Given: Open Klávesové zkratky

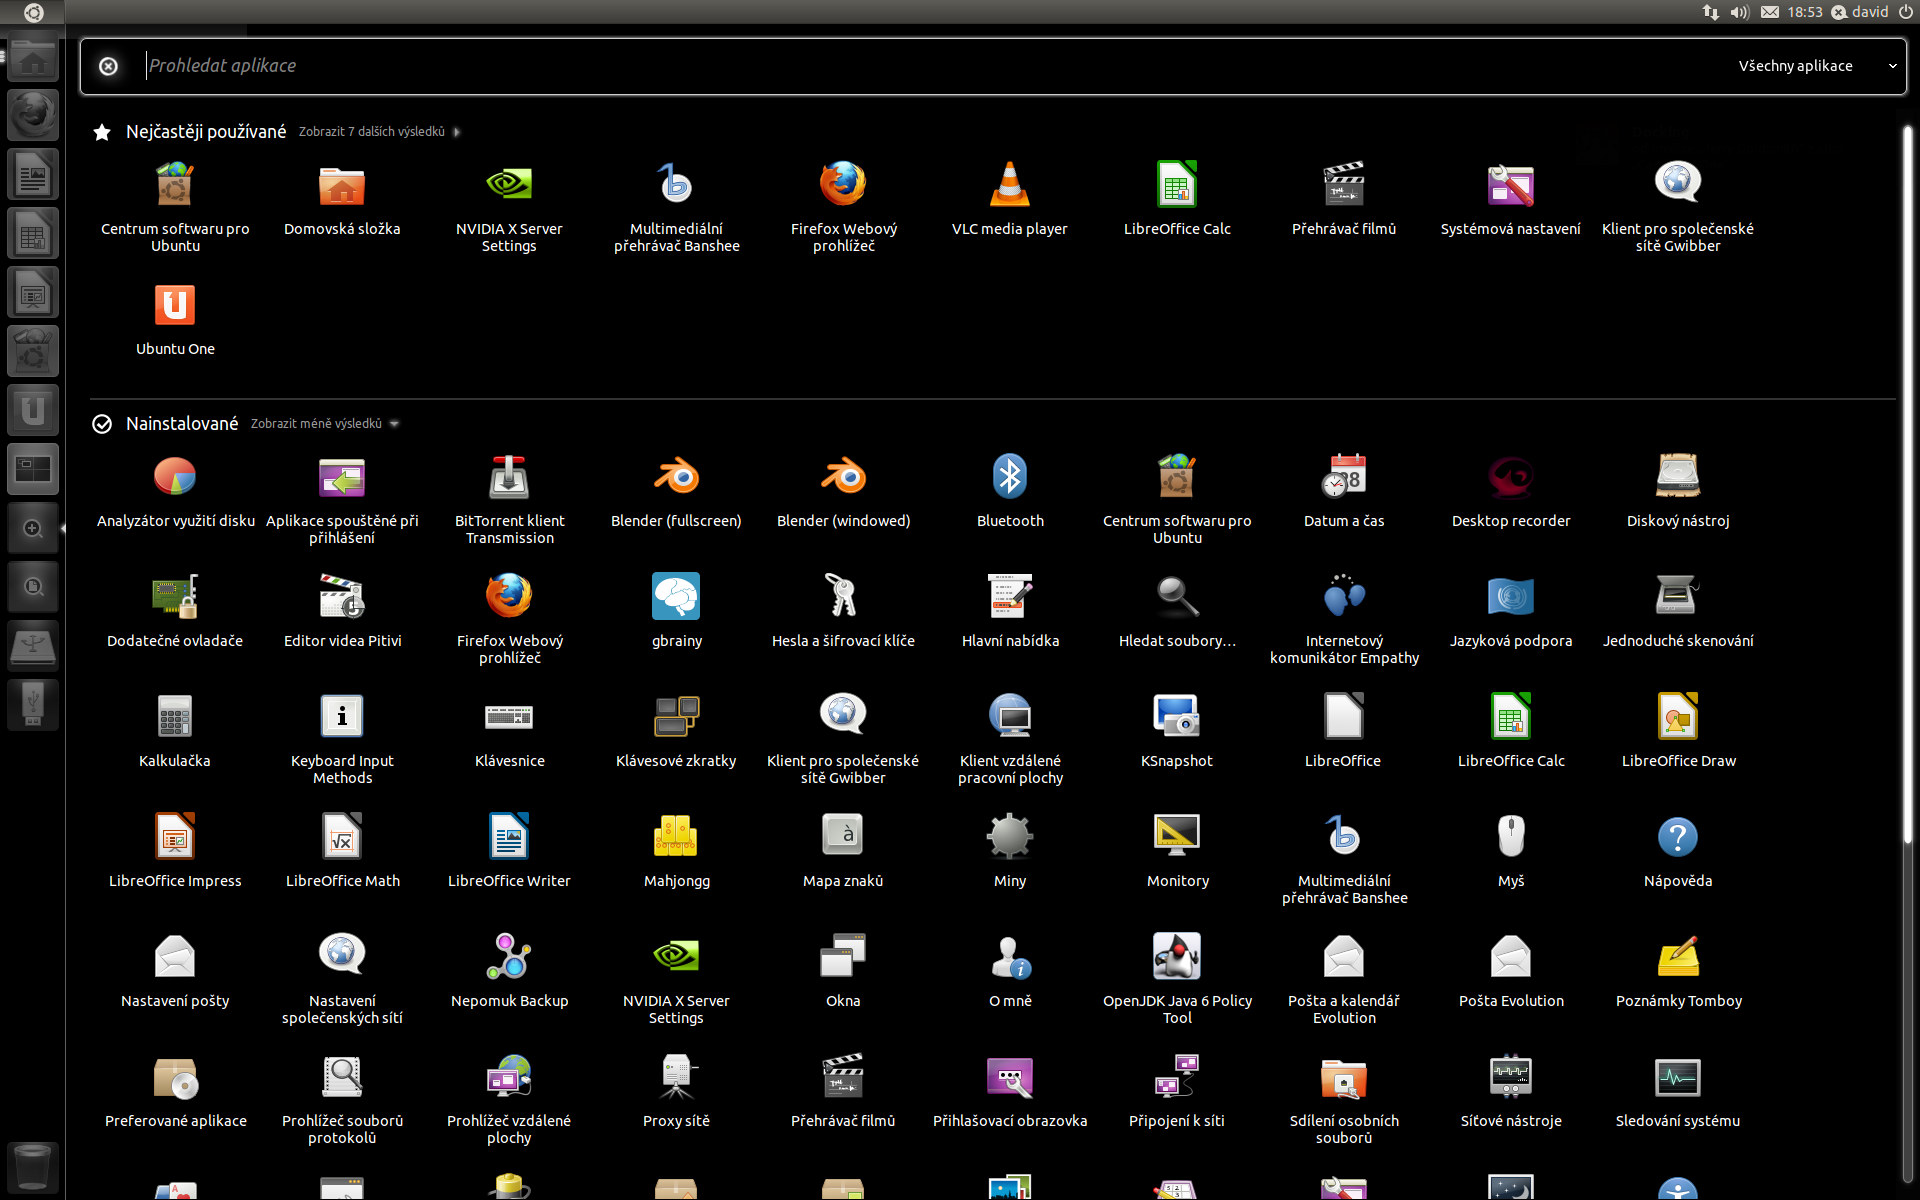Looking at the screenshot, I should (677, 730).
